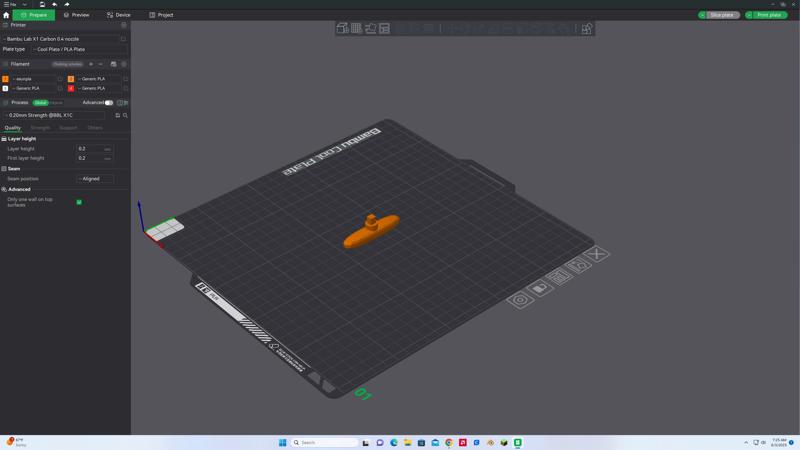Save the process preset icon

click(x=117, y=115)
